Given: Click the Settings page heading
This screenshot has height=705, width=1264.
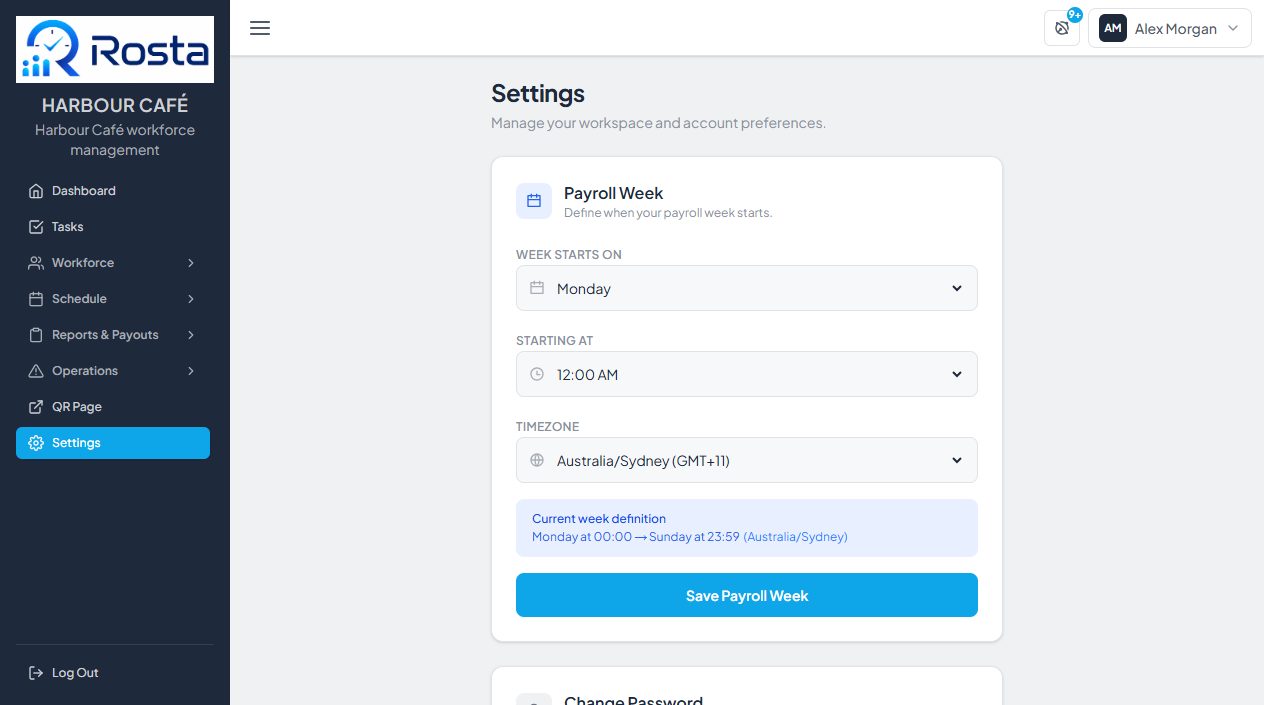Looking at the screenshot, I should tap(538, 93).
